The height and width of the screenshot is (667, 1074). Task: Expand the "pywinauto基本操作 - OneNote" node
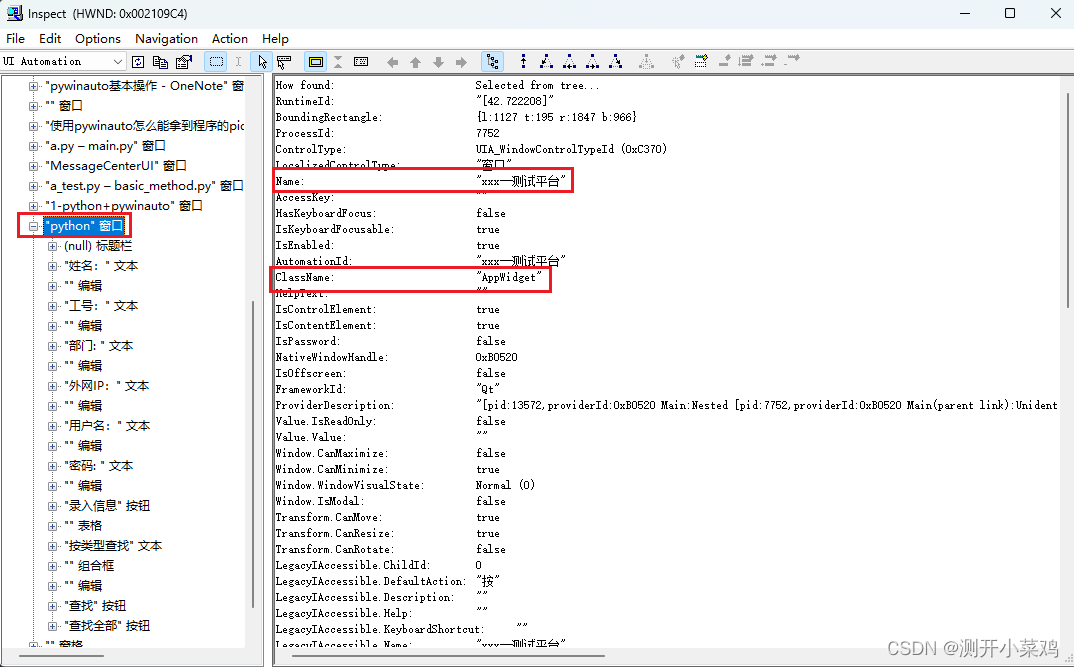(x=33, y=86)
